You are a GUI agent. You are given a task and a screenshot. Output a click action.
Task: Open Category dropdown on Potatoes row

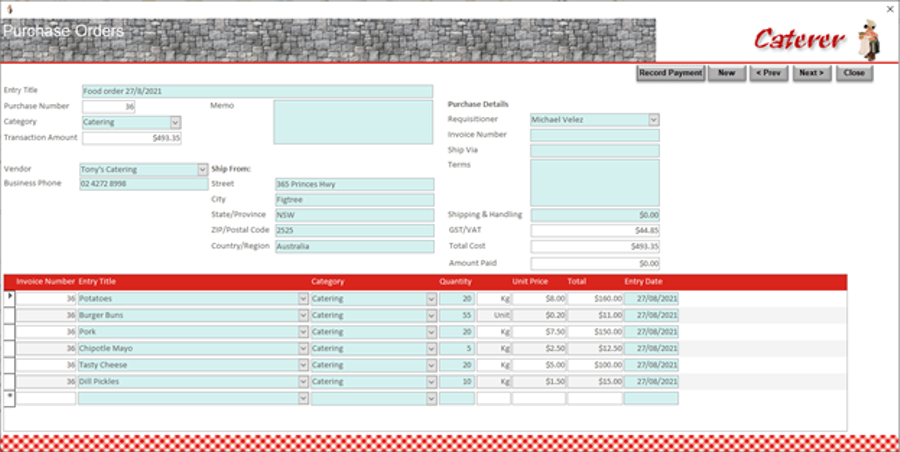432,299
